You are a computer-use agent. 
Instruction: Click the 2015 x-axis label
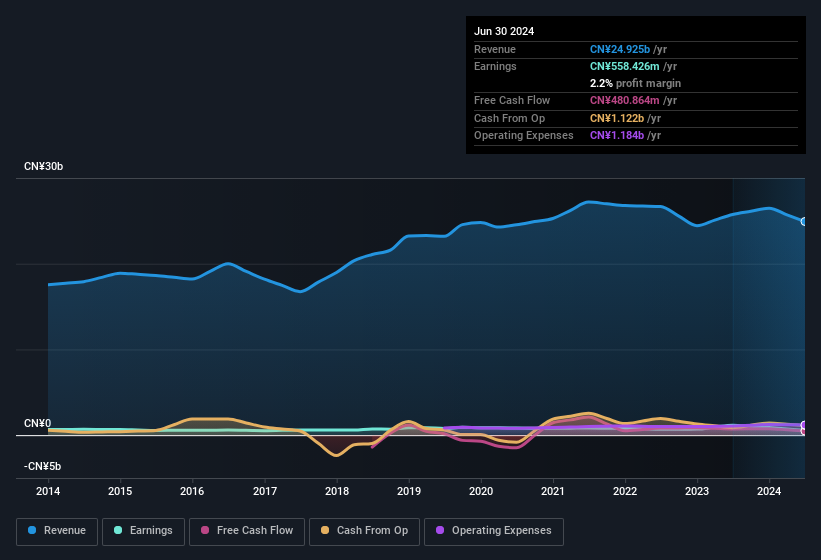point(120,491)
